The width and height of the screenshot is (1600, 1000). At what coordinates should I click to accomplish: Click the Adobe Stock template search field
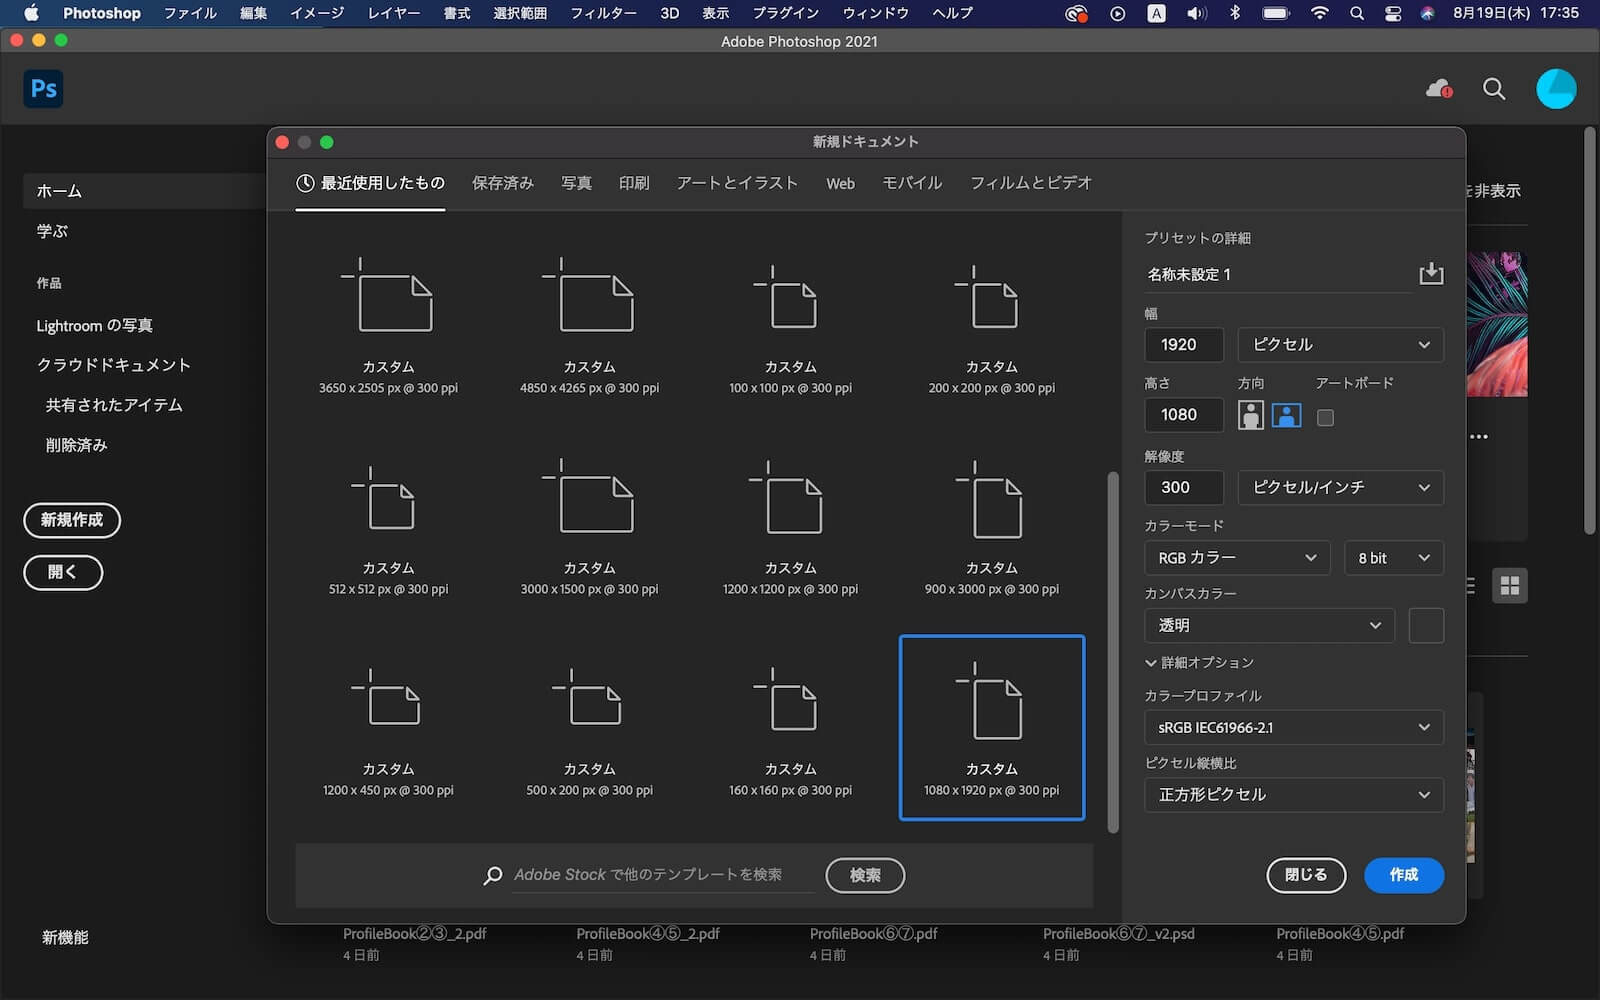(663, 875)
